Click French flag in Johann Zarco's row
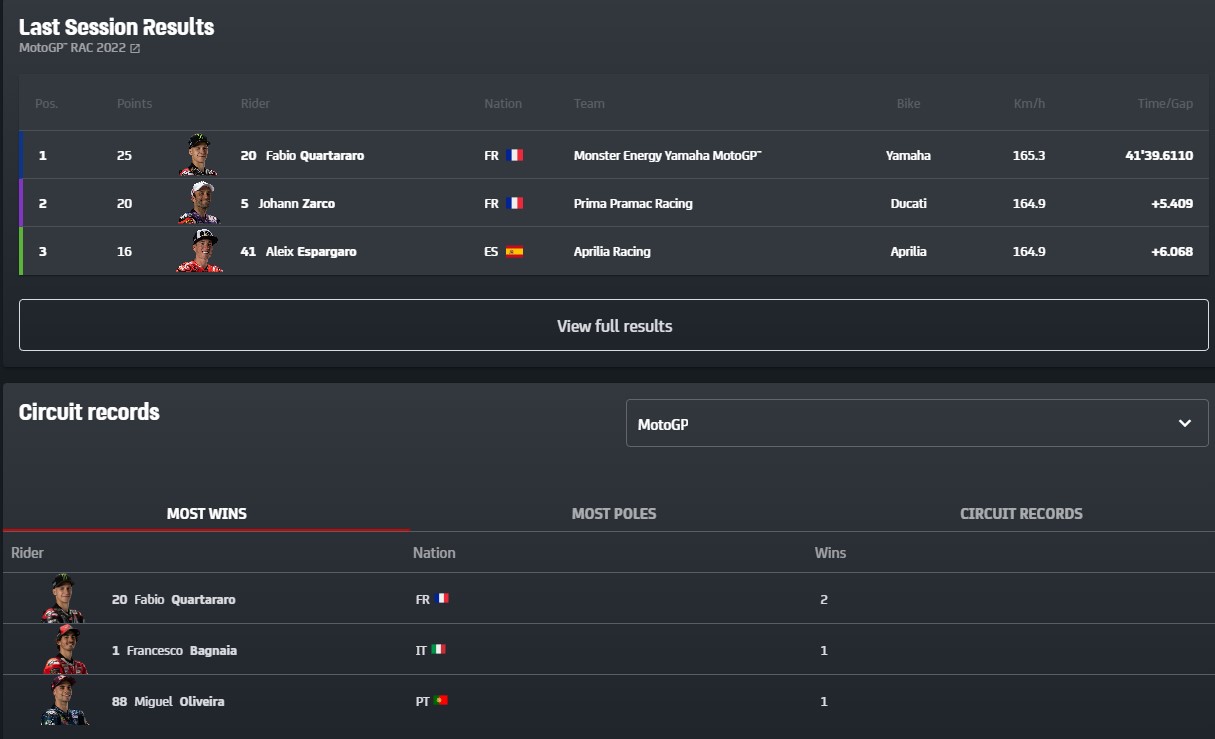This screenshot has height=739, width=1215. click(515, 203)
